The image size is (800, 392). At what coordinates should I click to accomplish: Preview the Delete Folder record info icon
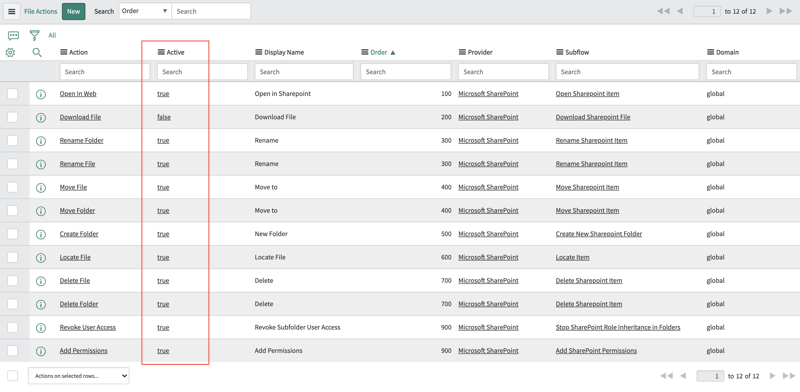pos(41,304)
